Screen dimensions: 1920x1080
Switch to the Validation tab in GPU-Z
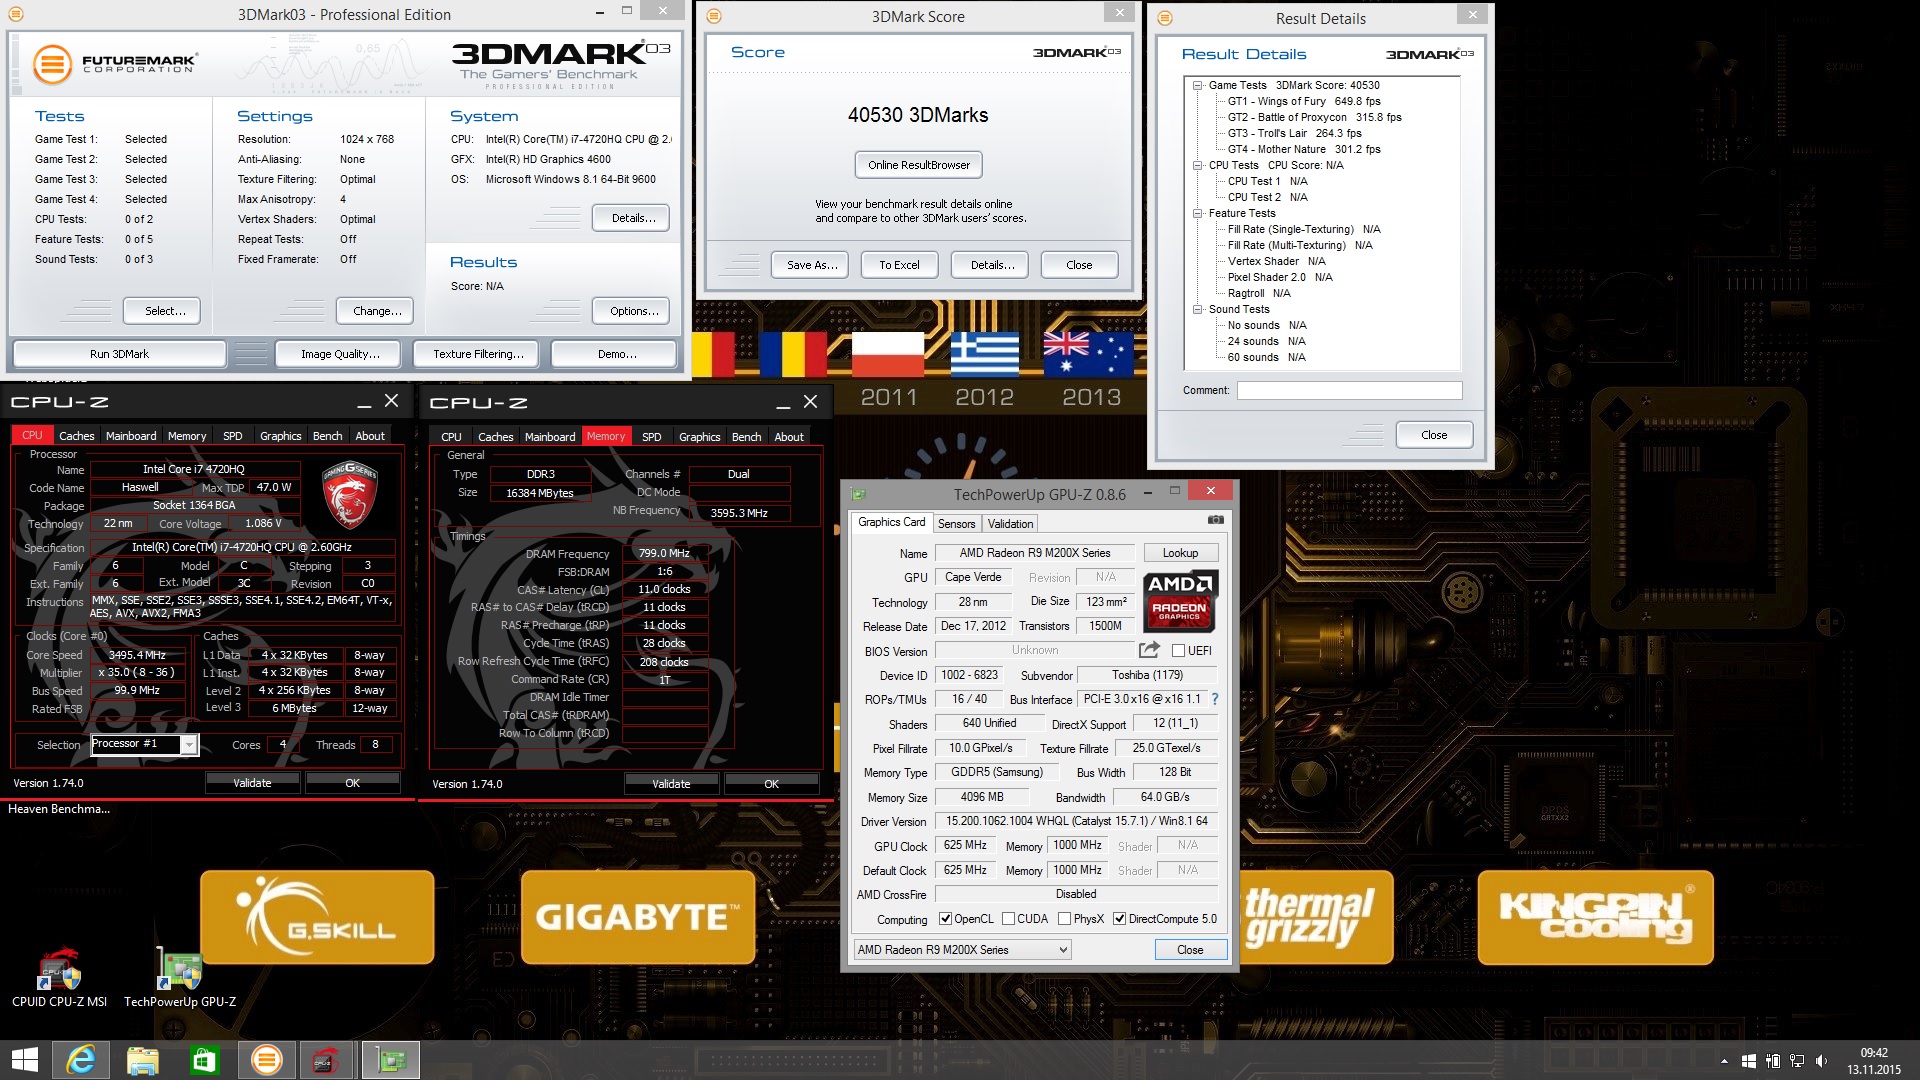point(1010,524)
